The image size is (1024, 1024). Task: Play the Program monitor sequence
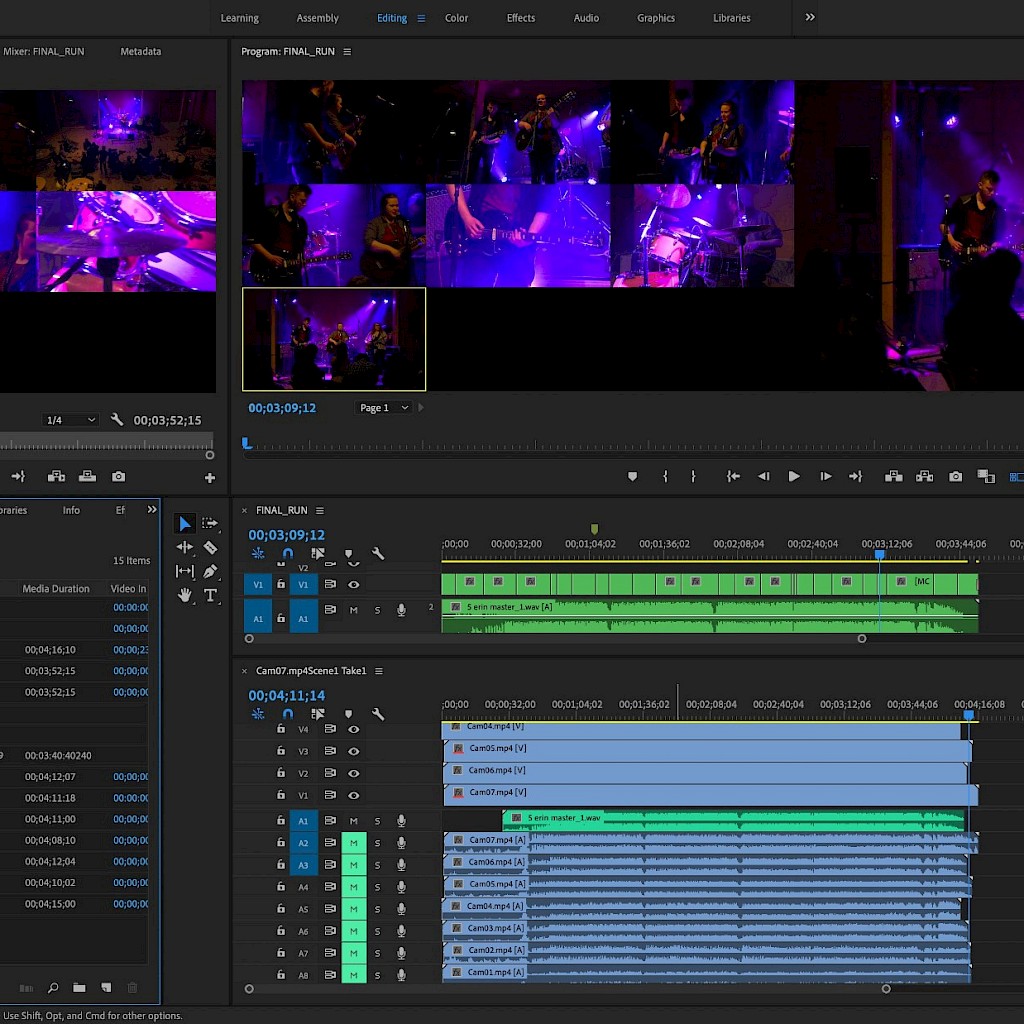click(794, 477)
